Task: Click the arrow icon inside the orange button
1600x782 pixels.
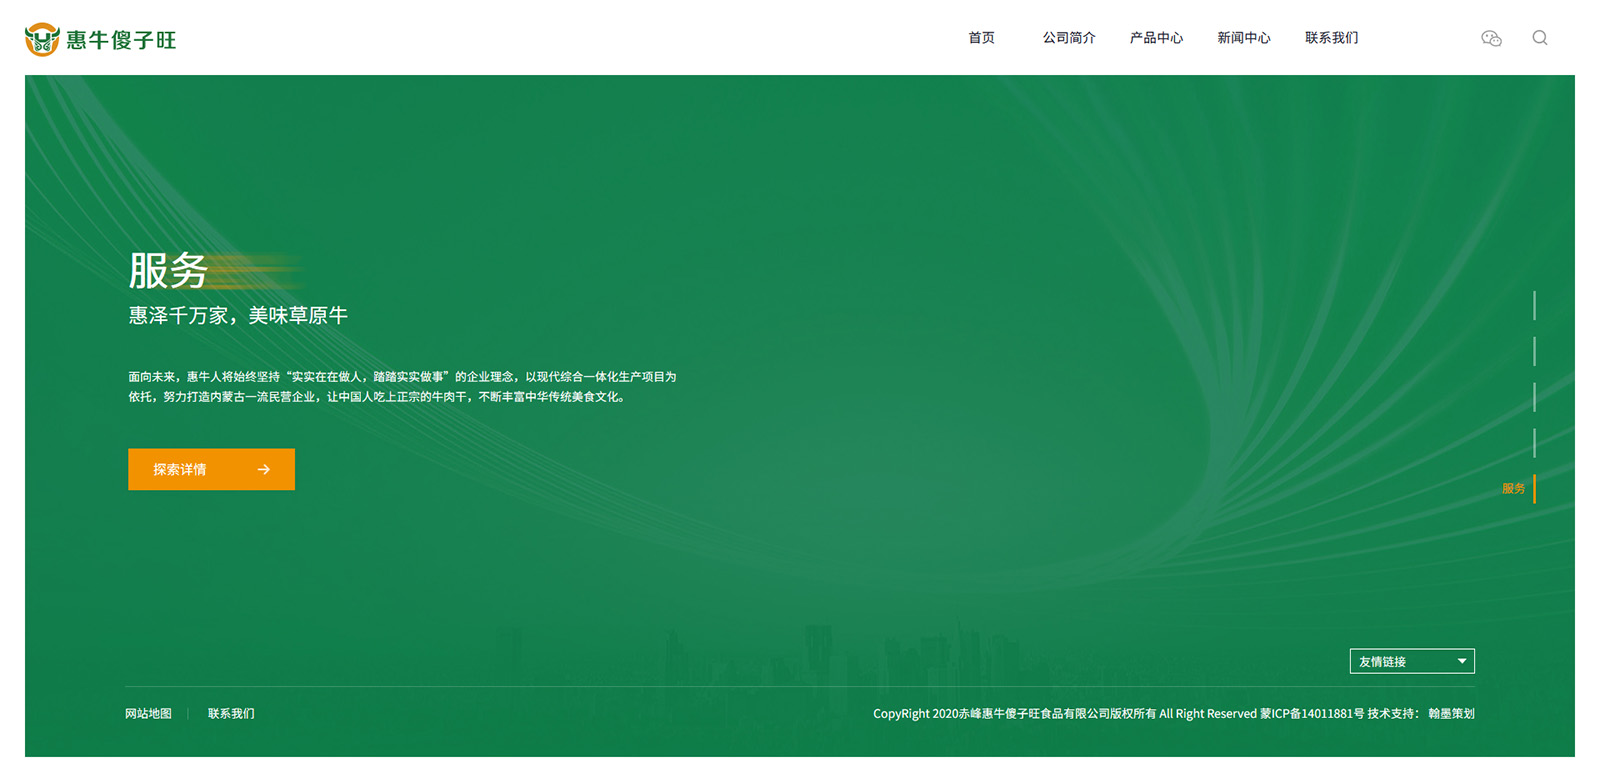Action: point(264,469)
